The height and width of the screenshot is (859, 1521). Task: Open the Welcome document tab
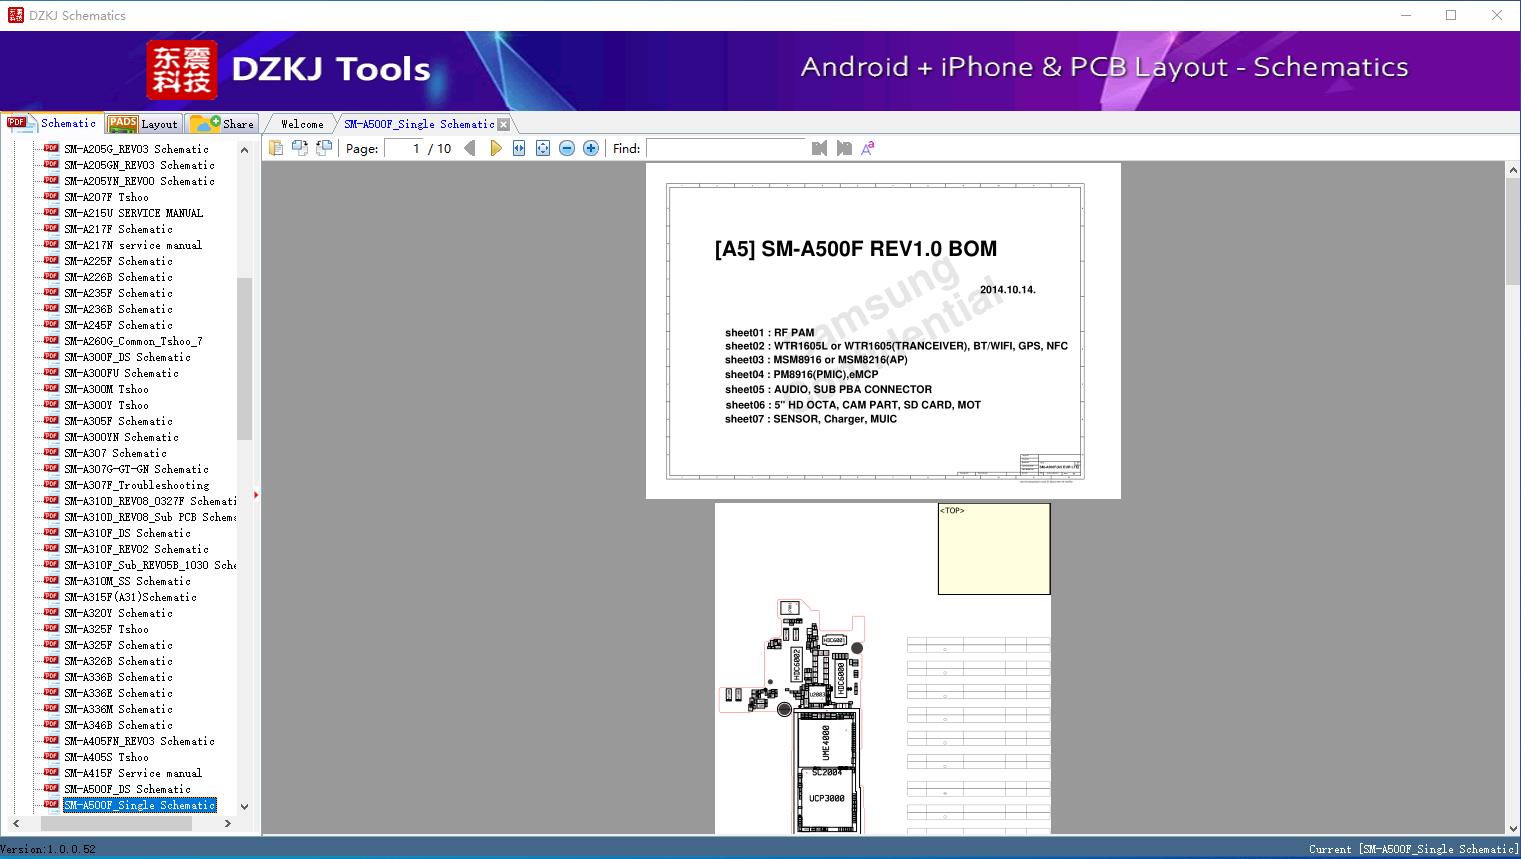(302, 124)
